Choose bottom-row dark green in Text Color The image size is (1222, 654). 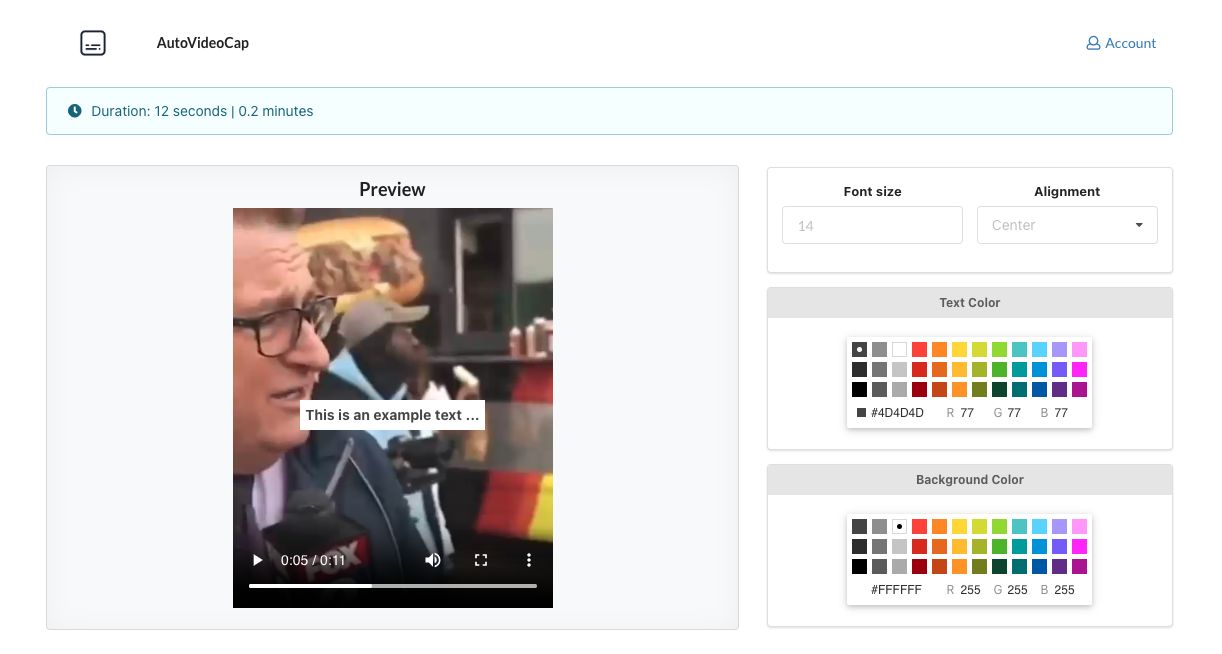click(999, 389)
